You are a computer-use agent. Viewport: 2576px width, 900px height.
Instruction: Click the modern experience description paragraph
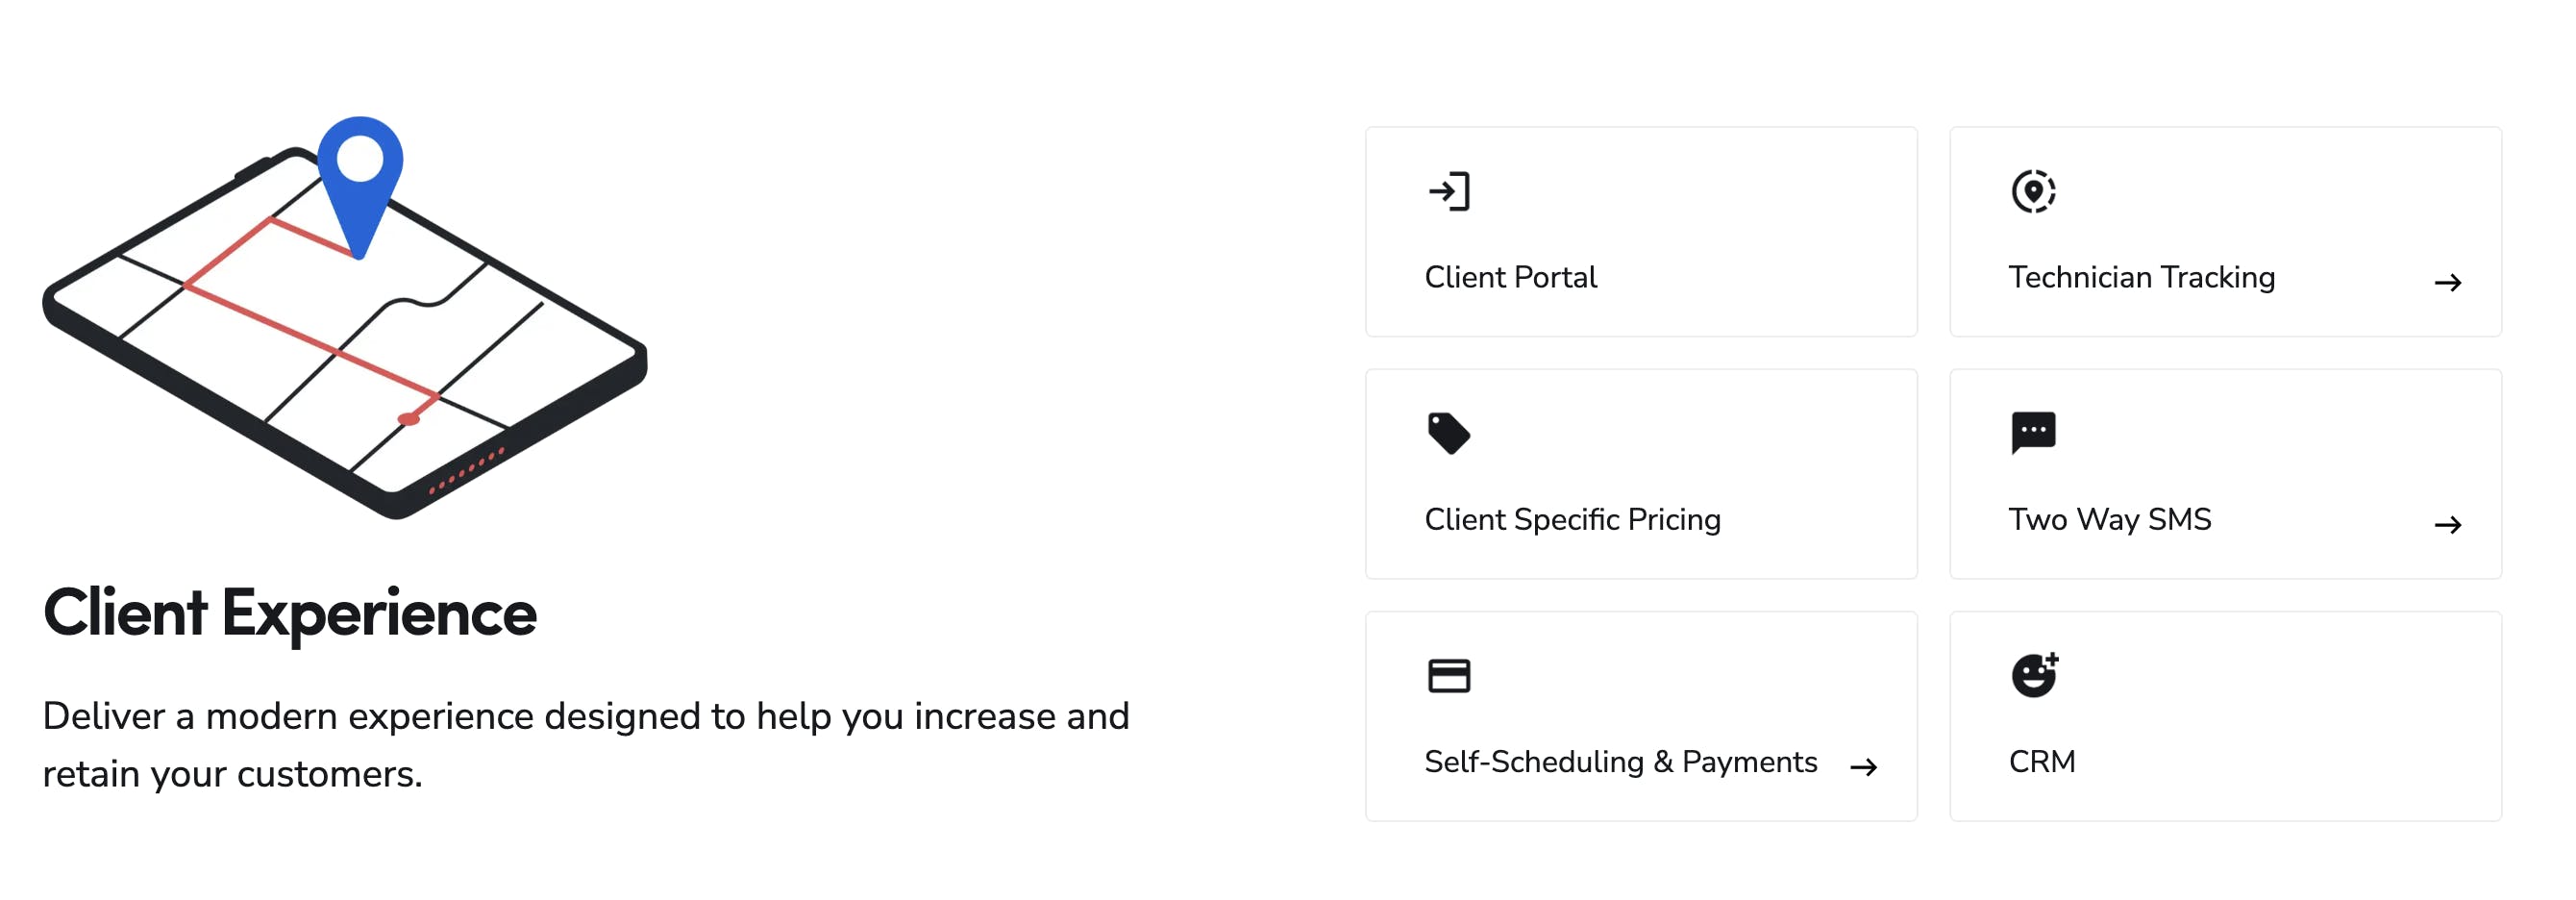coord(585,745)
